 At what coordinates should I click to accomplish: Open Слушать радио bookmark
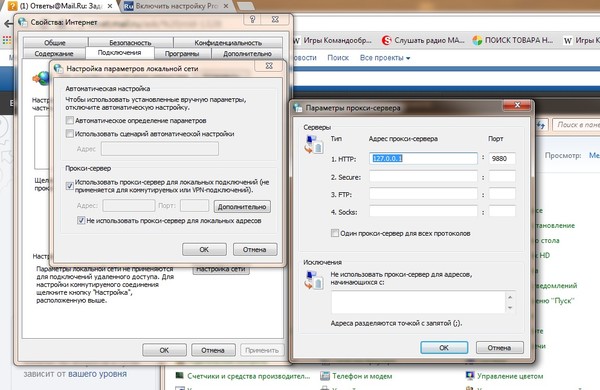[423, 40]
